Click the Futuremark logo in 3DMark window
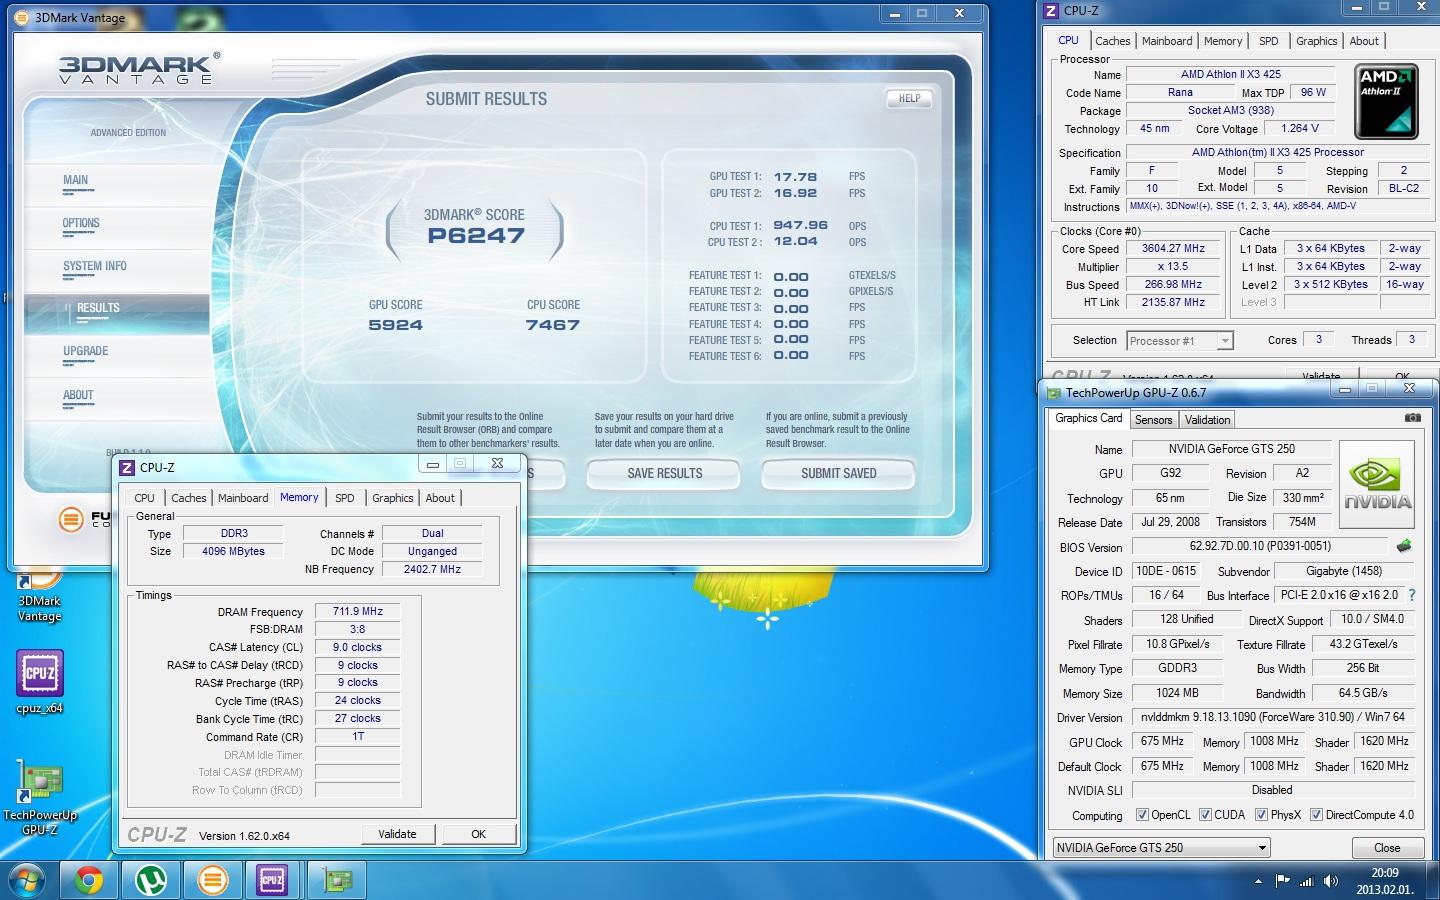Image resolution: width=1440 pixels, height=900 pixels. click(x=71, y=519)
